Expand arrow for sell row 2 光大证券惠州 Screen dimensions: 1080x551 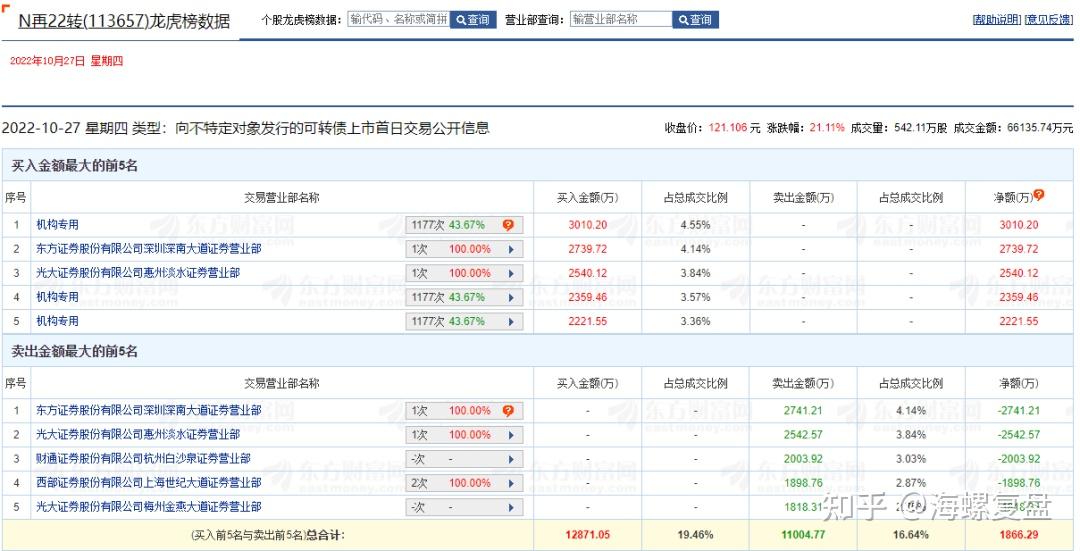(x=511, y=435)
